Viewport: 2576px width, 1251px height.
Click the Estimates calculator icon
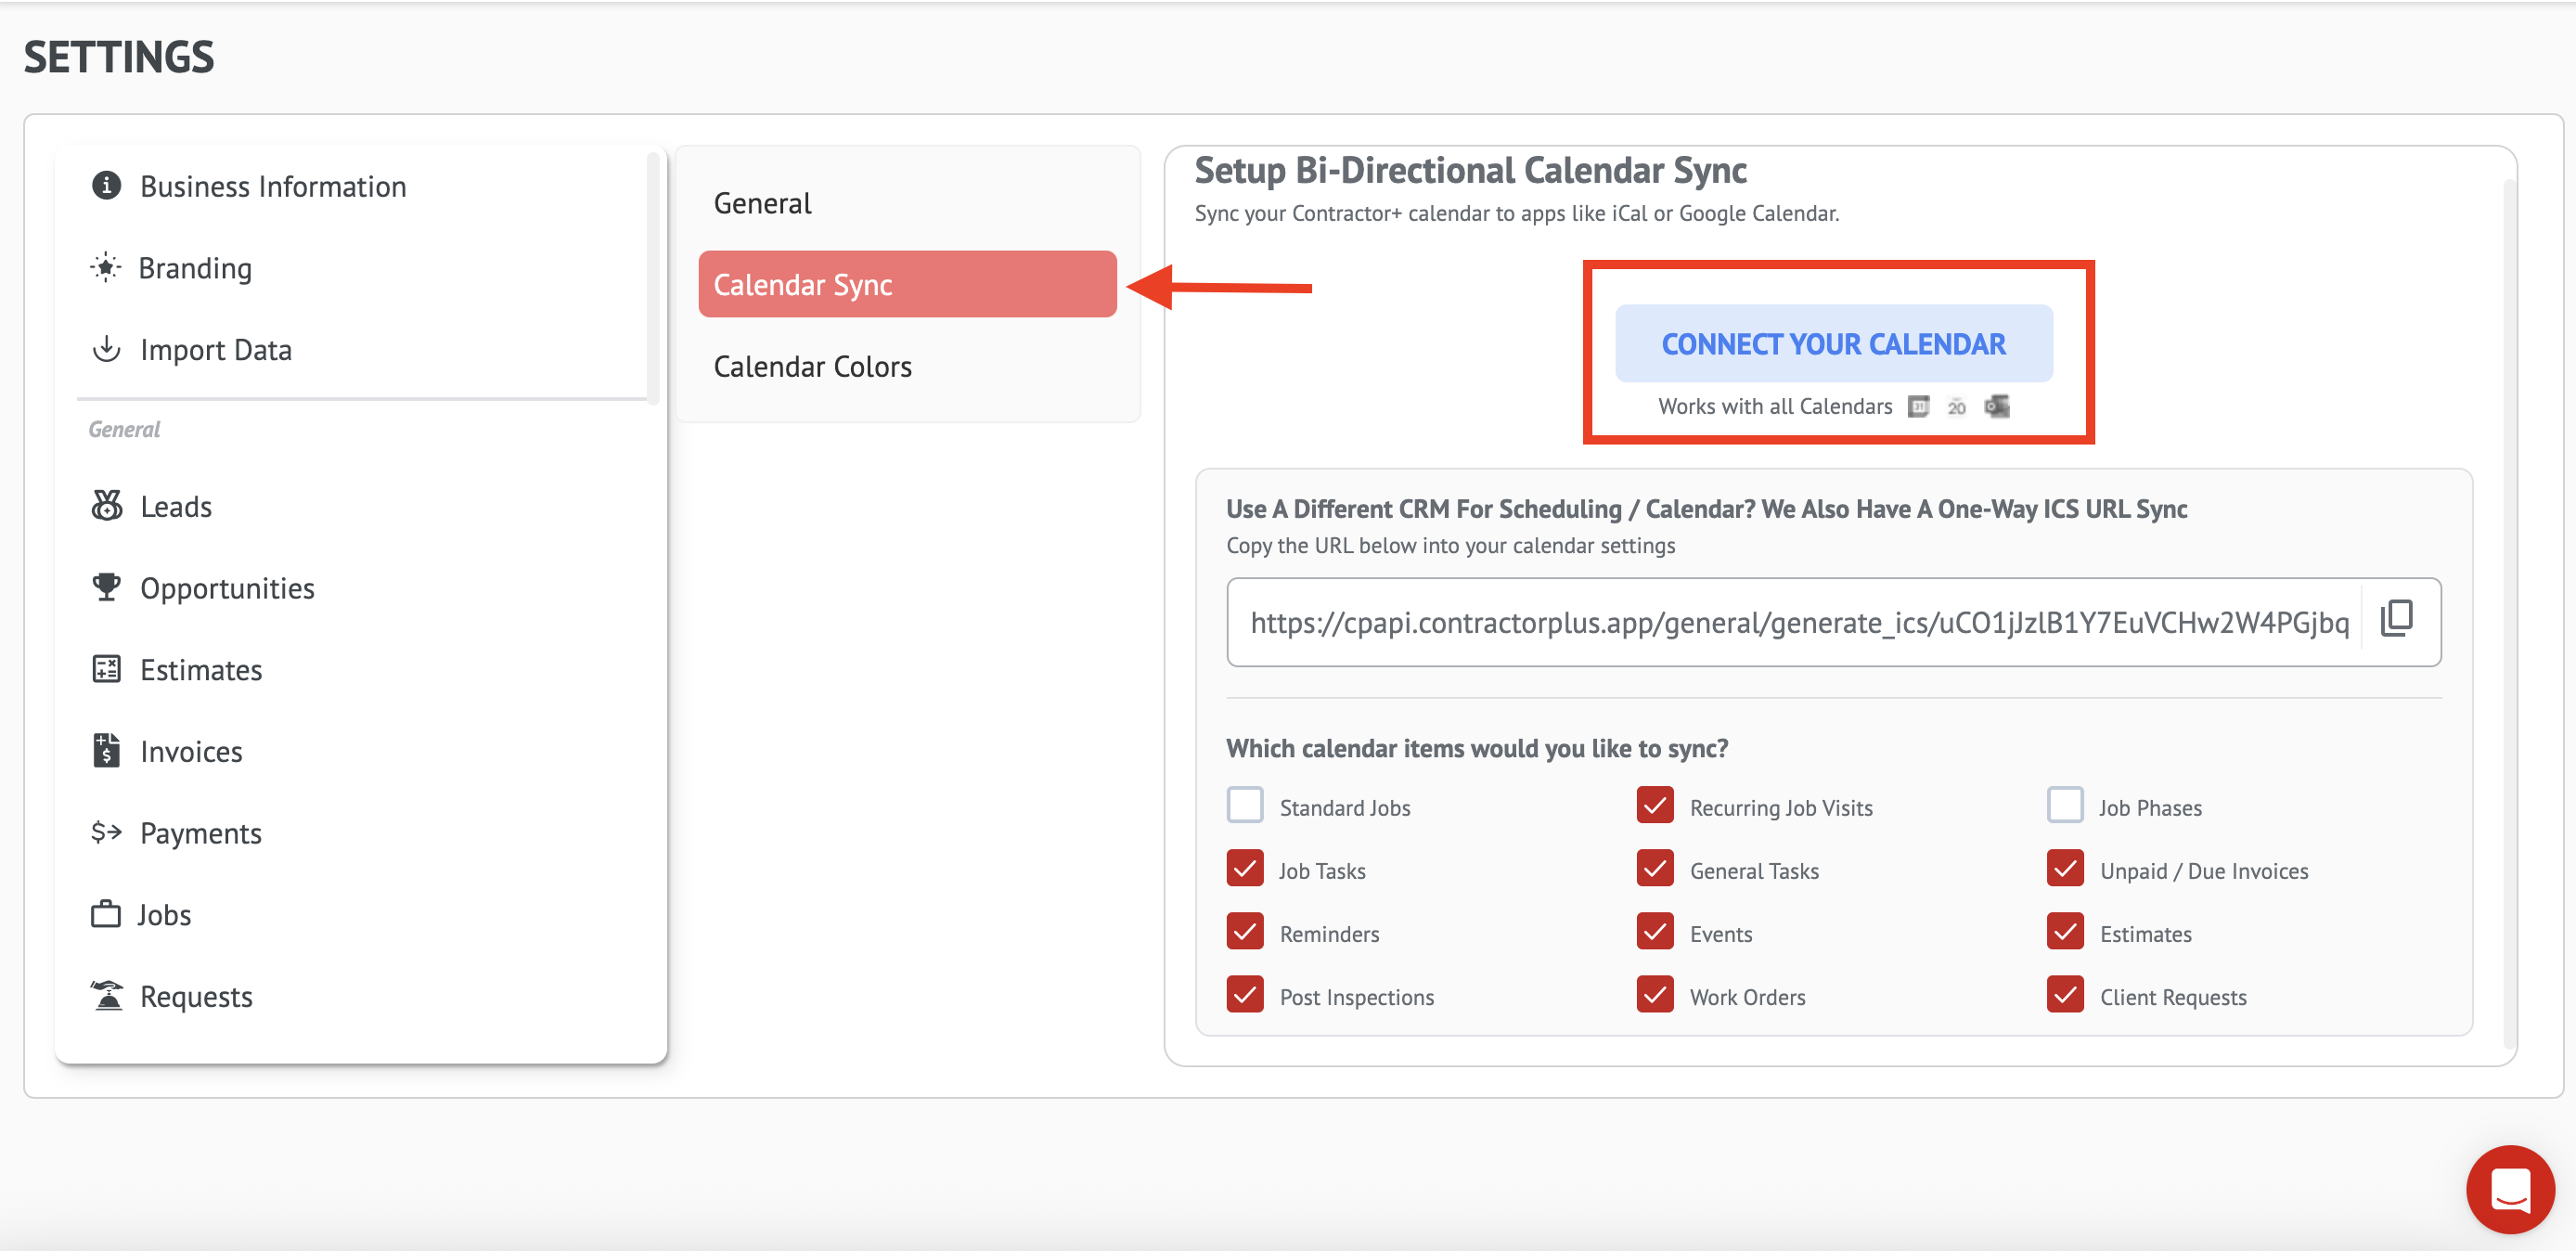(106, 669)
